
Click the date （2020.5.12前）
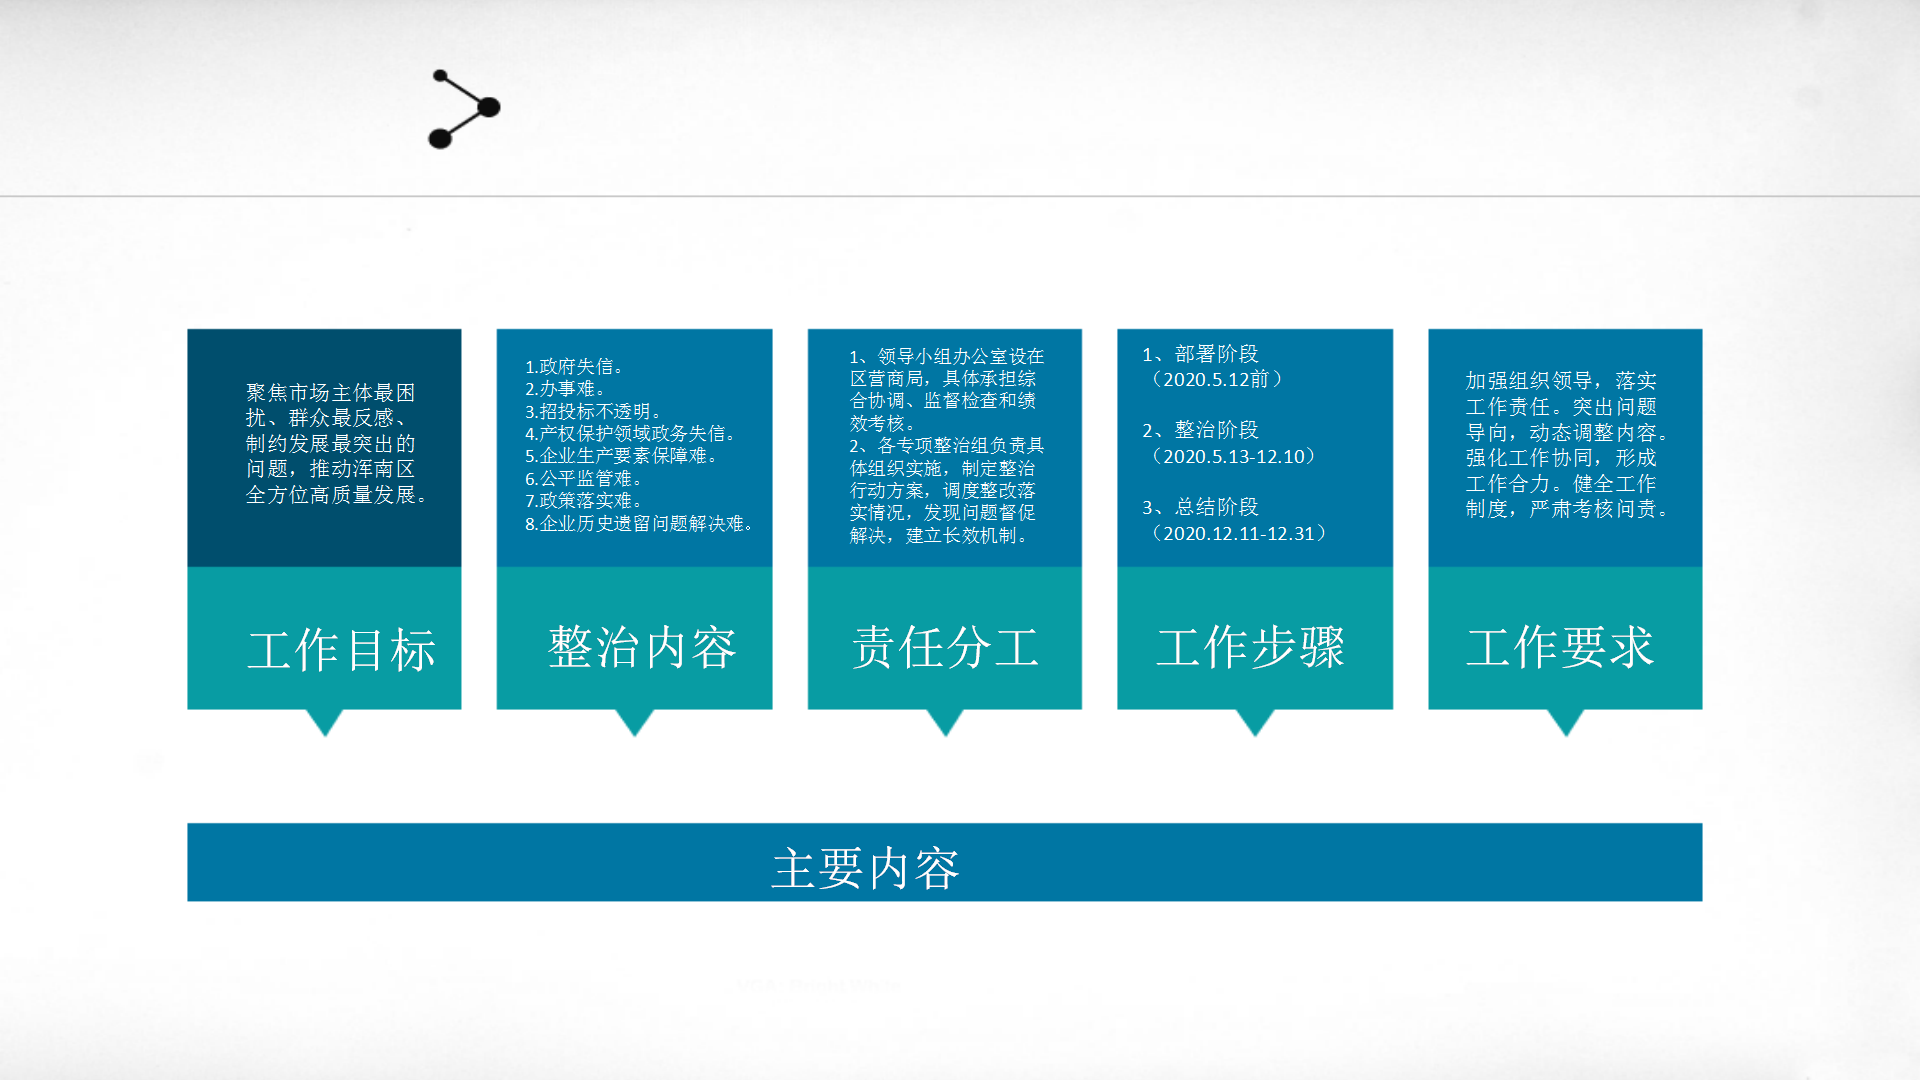coord(1216,379)
